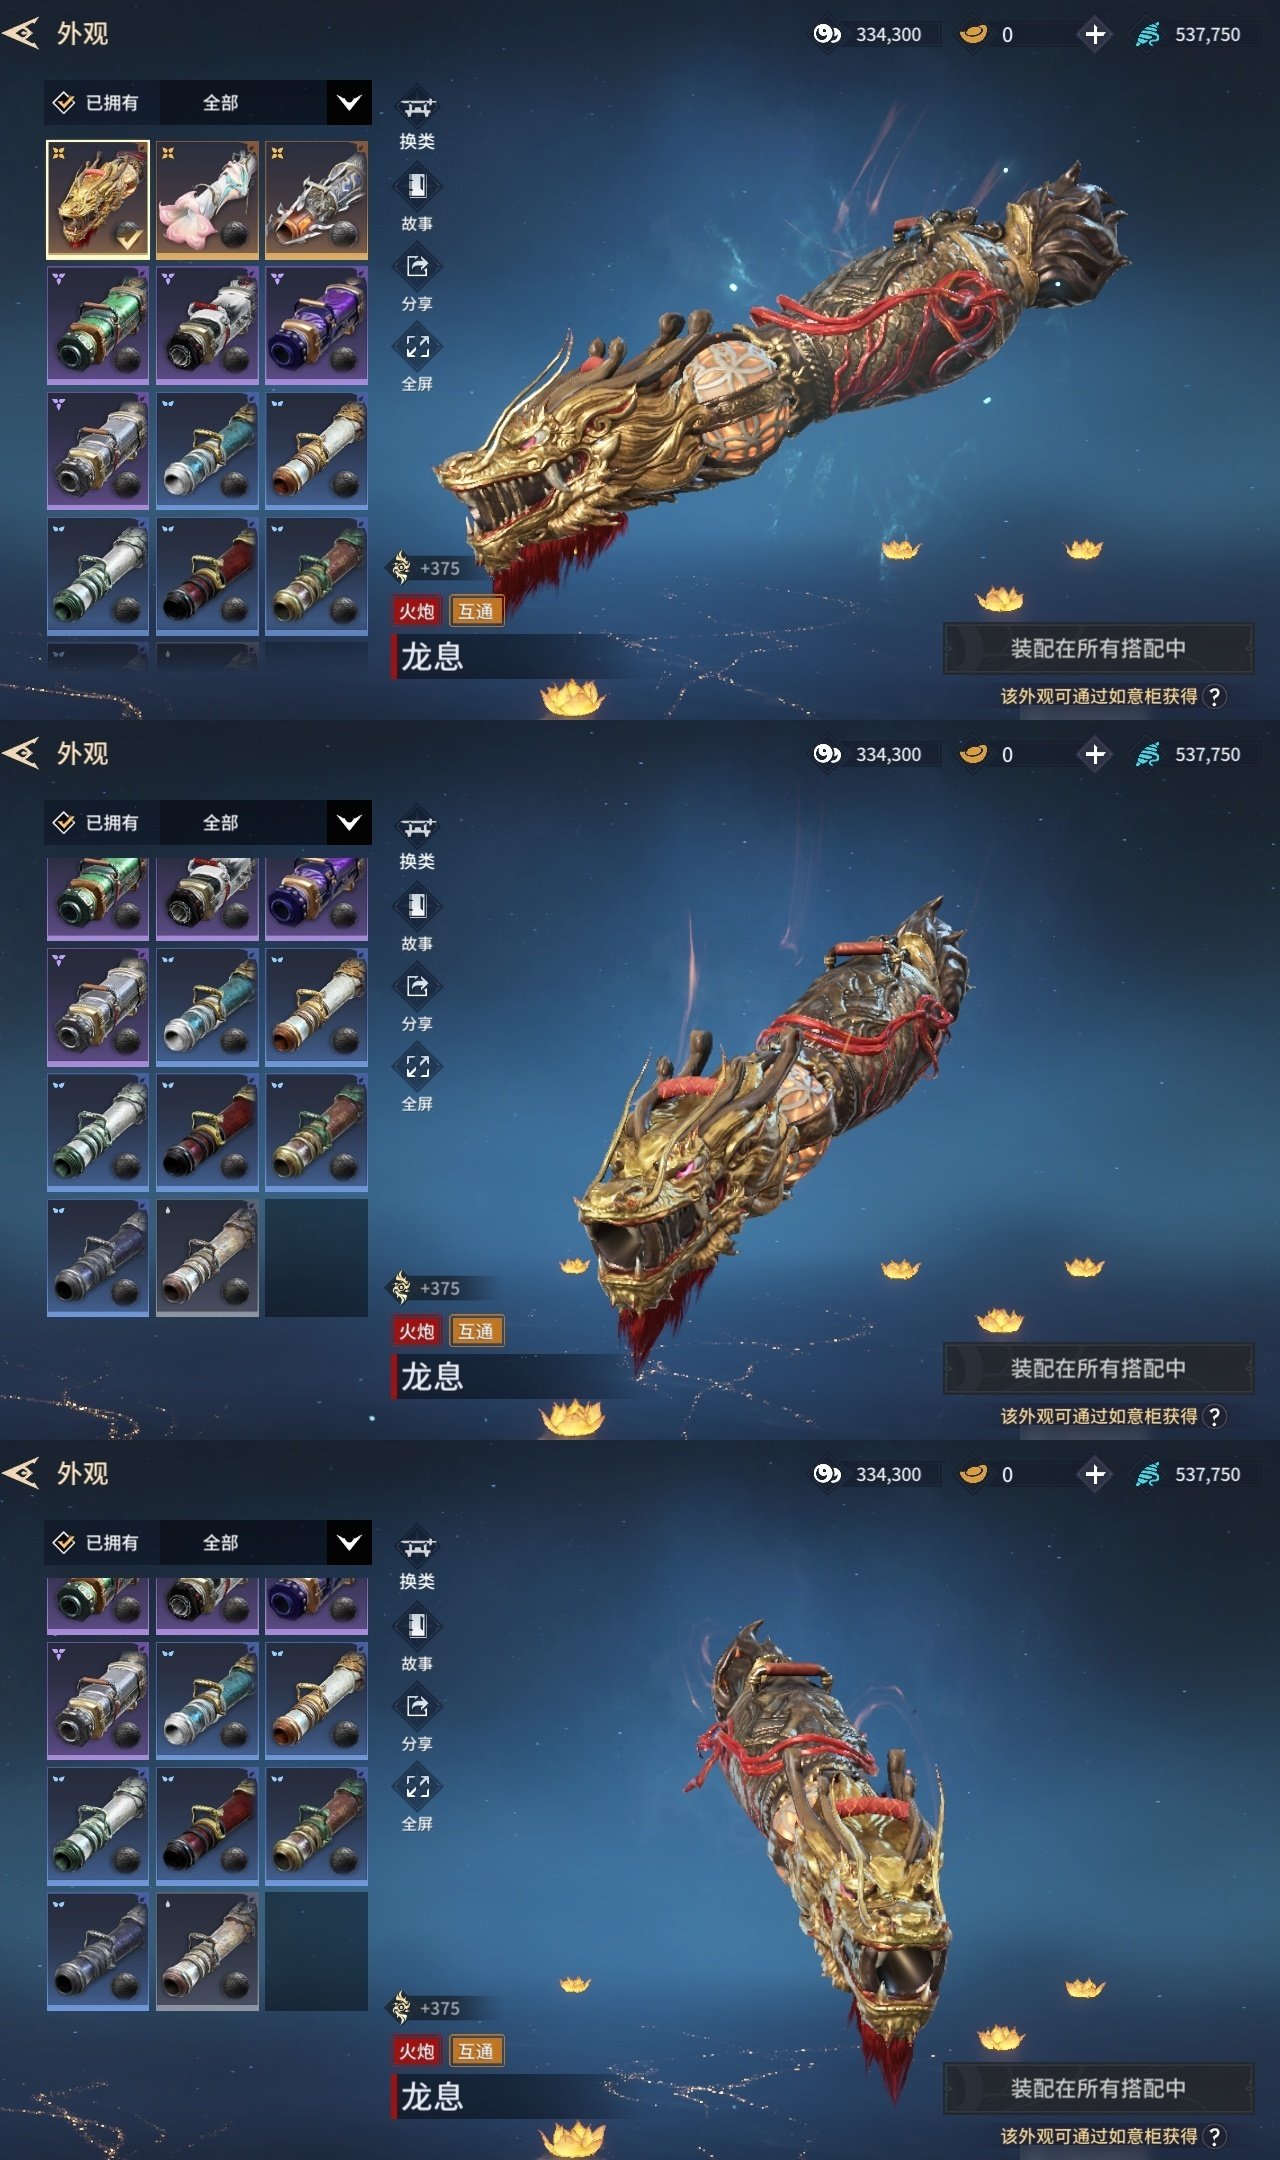This screenshot has width=1280, height=2160.
Task: Click 该外观可通过如意柜获得 link in middle panel
Action: coord(1099,1416)
